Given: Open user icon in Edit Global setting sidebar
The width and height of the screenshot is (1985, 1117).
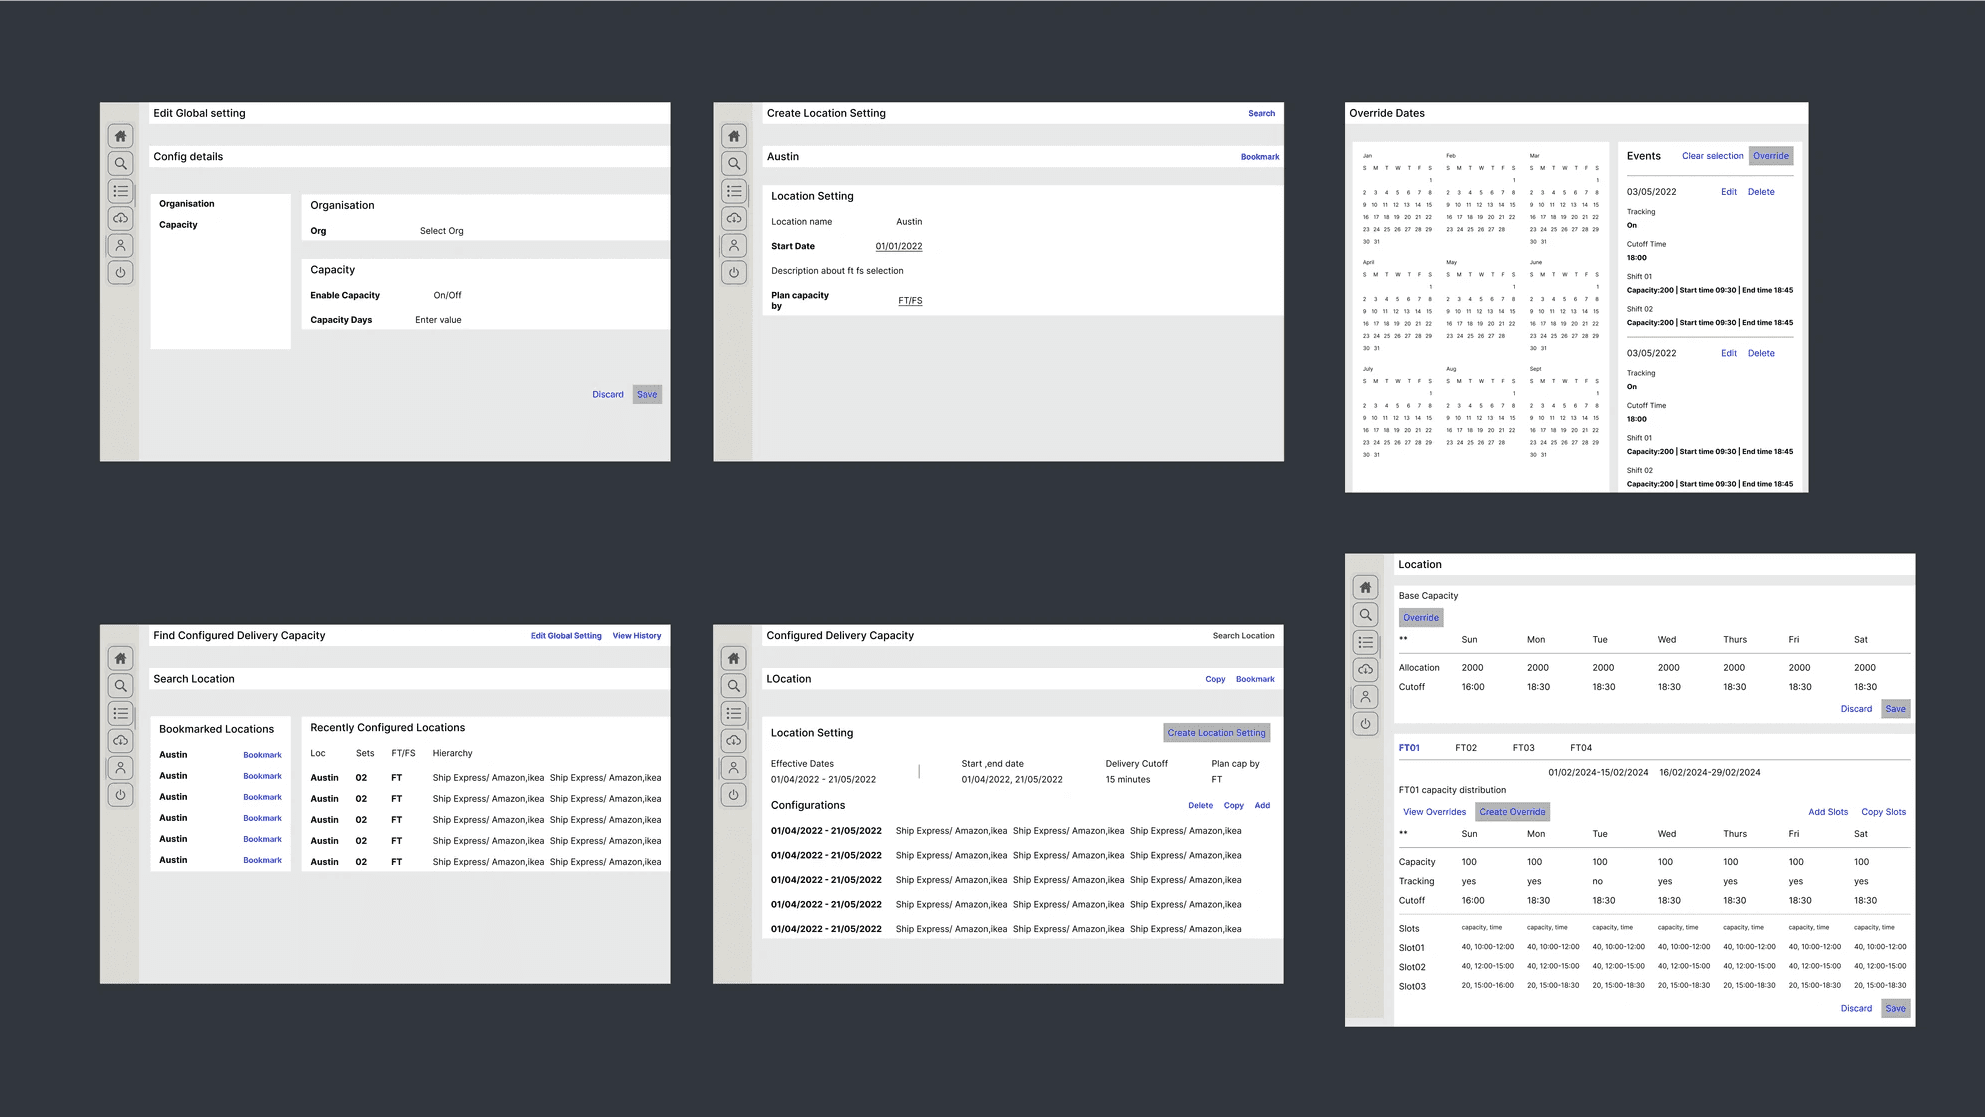Looking at the screenshot, I should point(120,245).
